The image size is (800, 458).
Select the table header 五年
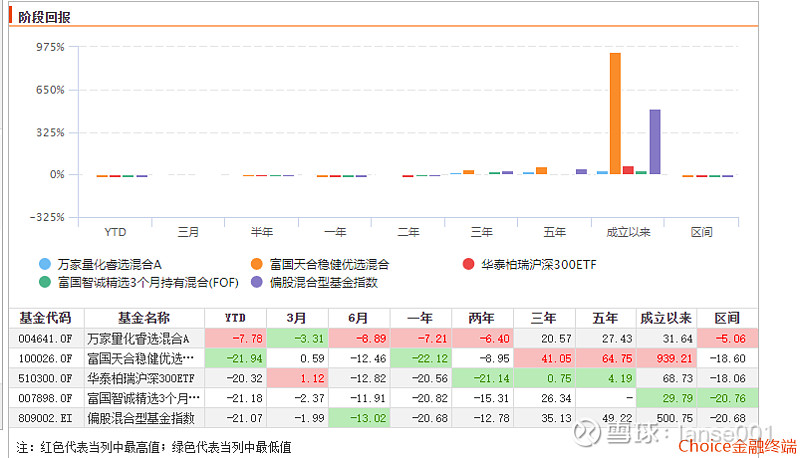pos(606,318)
